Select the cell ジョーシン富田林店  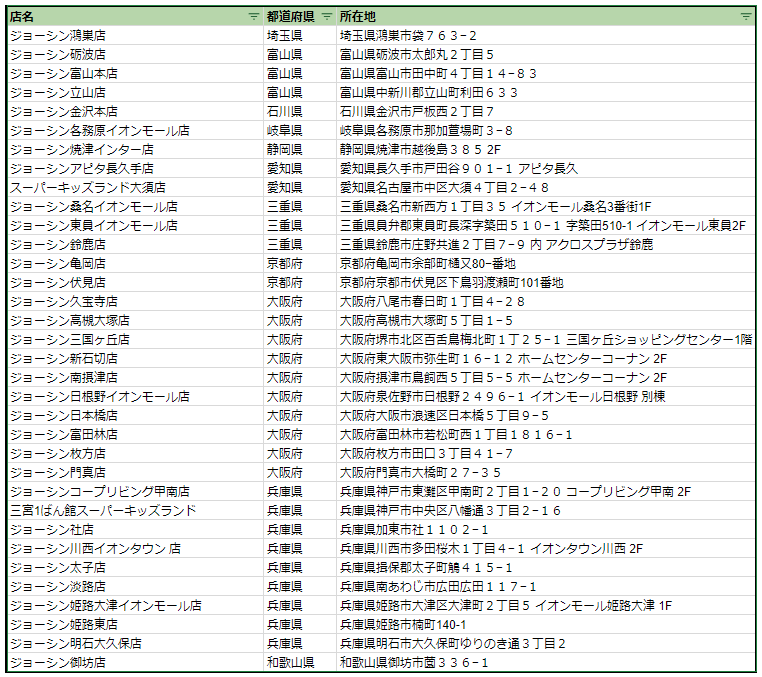[x=136, y=434]
